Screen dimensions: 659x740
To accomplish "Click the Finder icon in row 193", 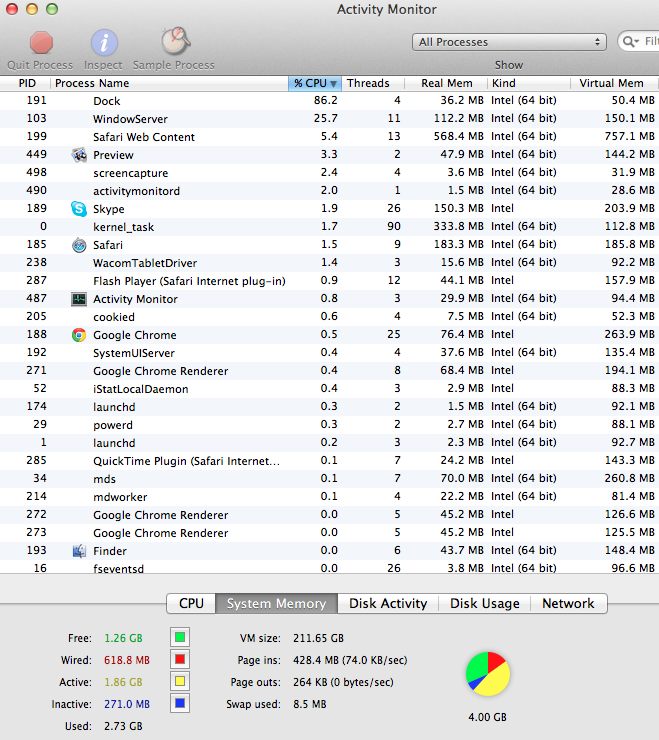I will coord(79,551).
